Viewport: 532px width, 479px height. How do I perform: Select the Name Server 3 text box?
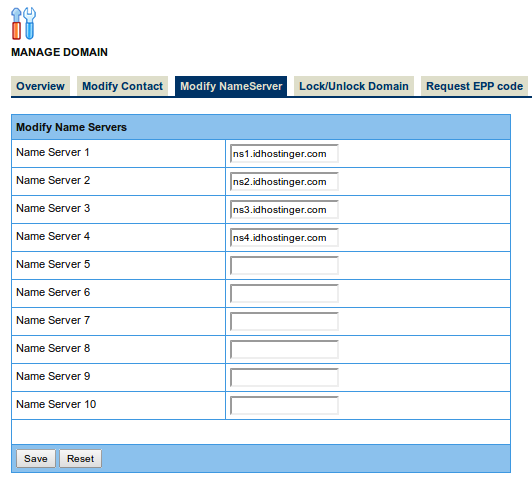coord(284,210)
